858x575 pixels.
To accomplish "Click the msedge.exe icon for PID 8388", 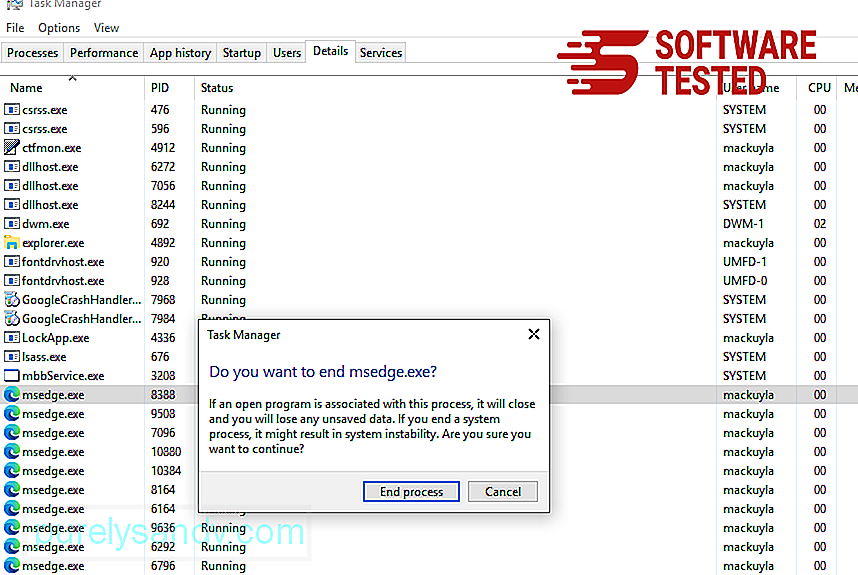I will pyautogui.click(x=11, y=394).
